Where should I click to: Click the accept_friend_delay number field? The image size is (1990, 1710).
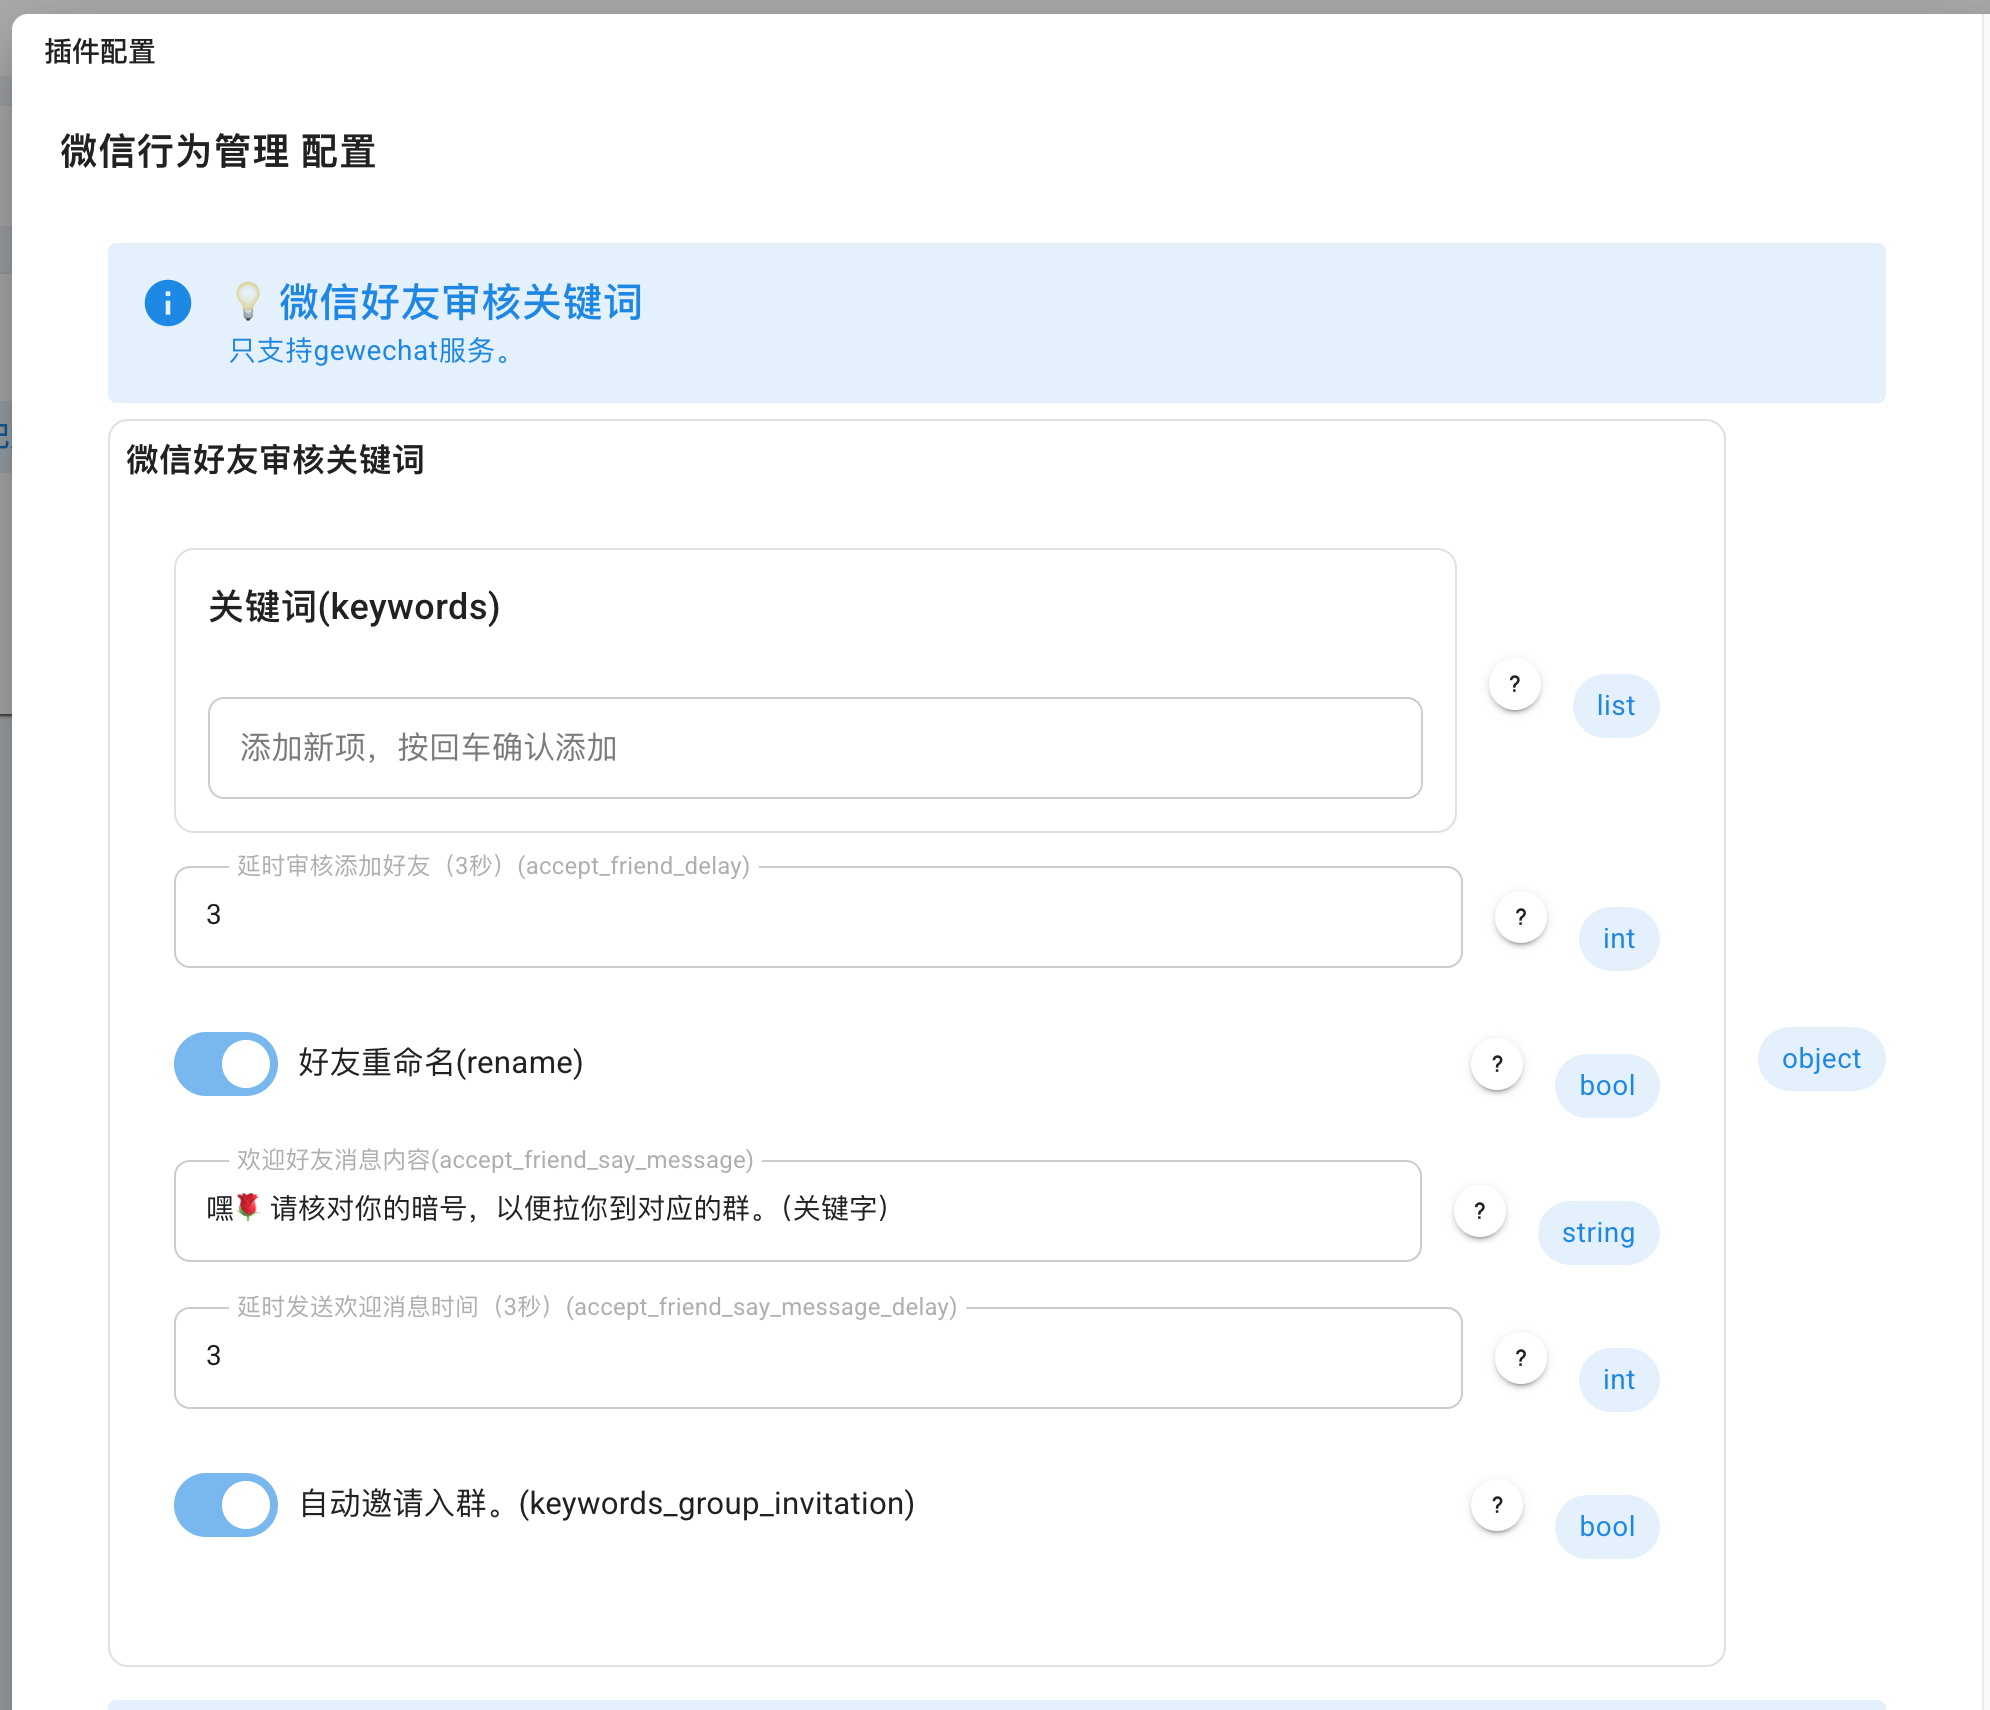tap(817, 916)
